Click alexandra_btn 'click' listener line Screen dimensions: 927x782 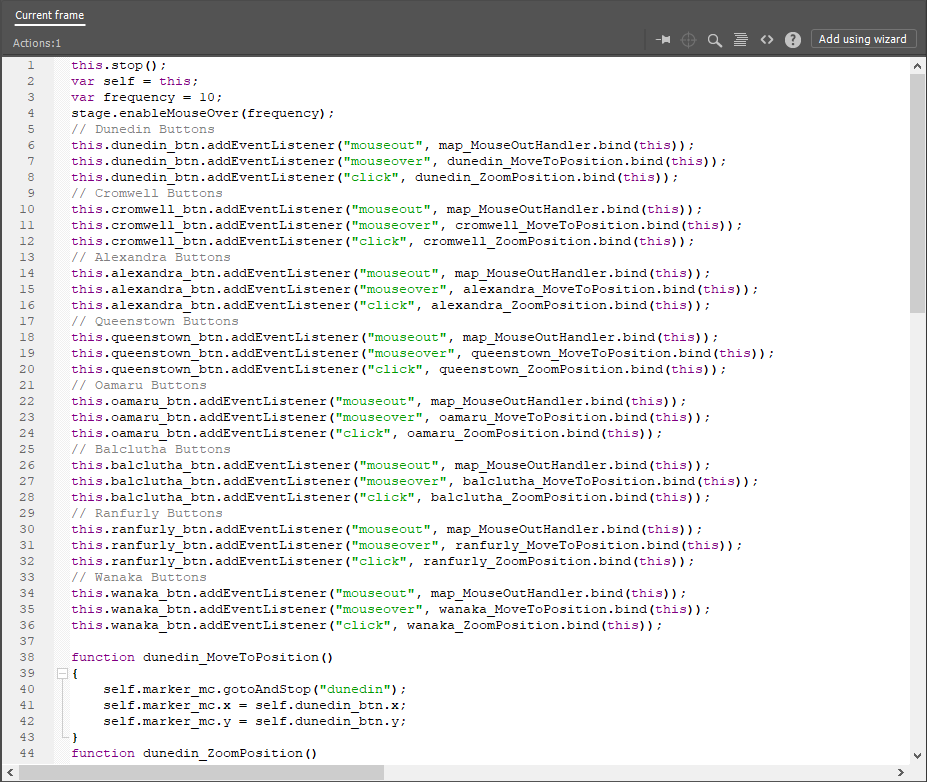click(x=390, y=305)
